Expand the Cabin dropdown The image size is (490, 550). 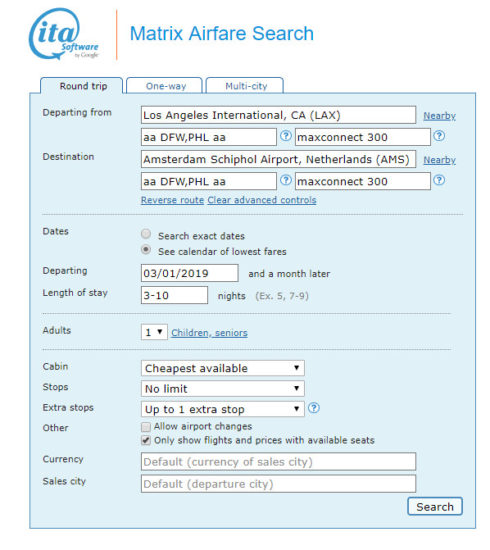coord(223,368)
